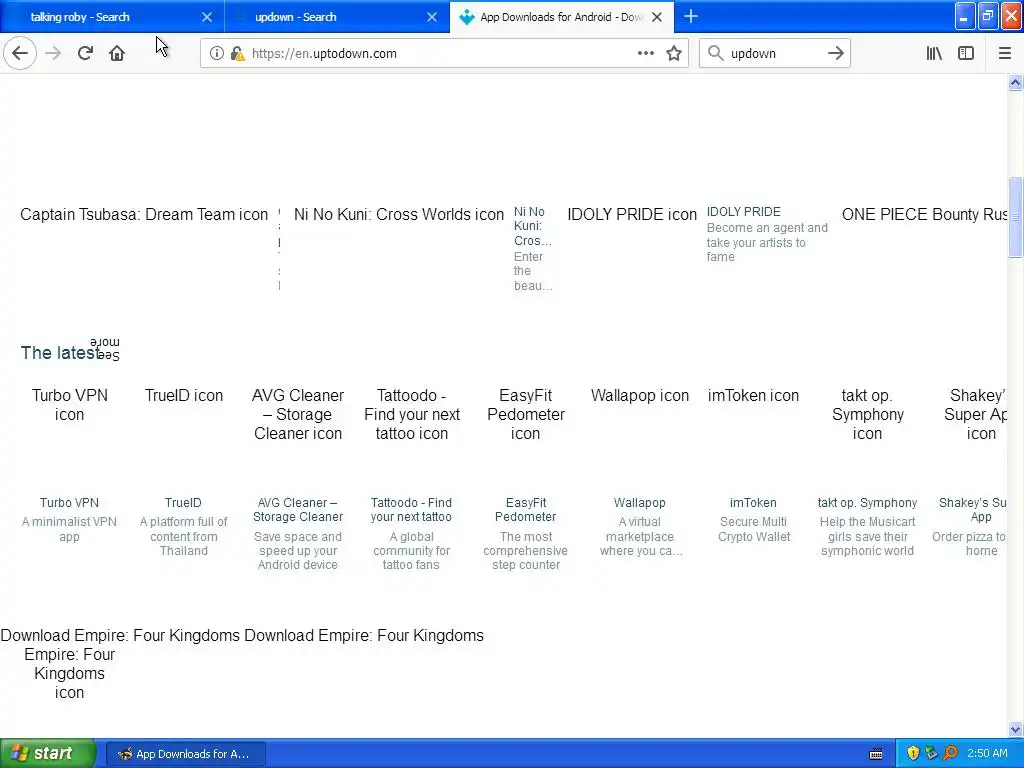This screenshot has height=768, width=1024.
Task: Open the Wallapop icon
Action: 639,396
